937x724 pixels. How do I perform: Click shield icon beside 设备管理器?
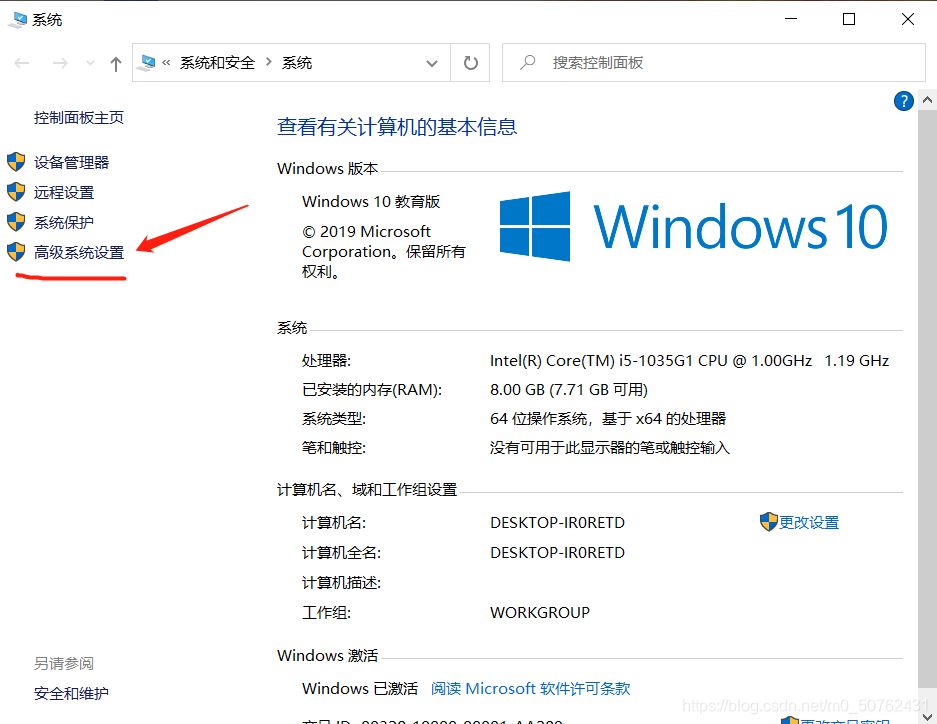click(16, 162)
